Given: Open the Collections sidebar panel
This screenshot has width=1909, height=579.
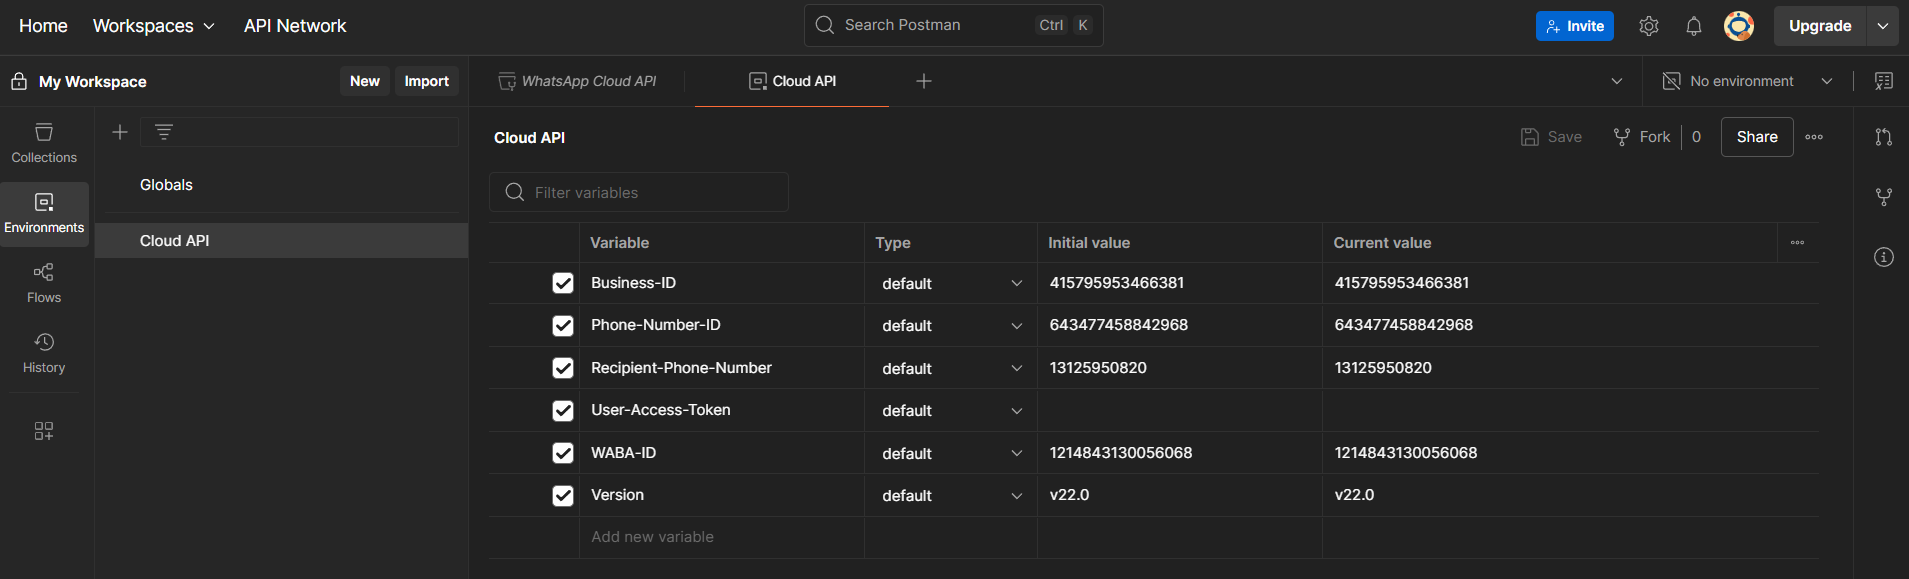Looking at the screenshot, I should pos(44,143).
